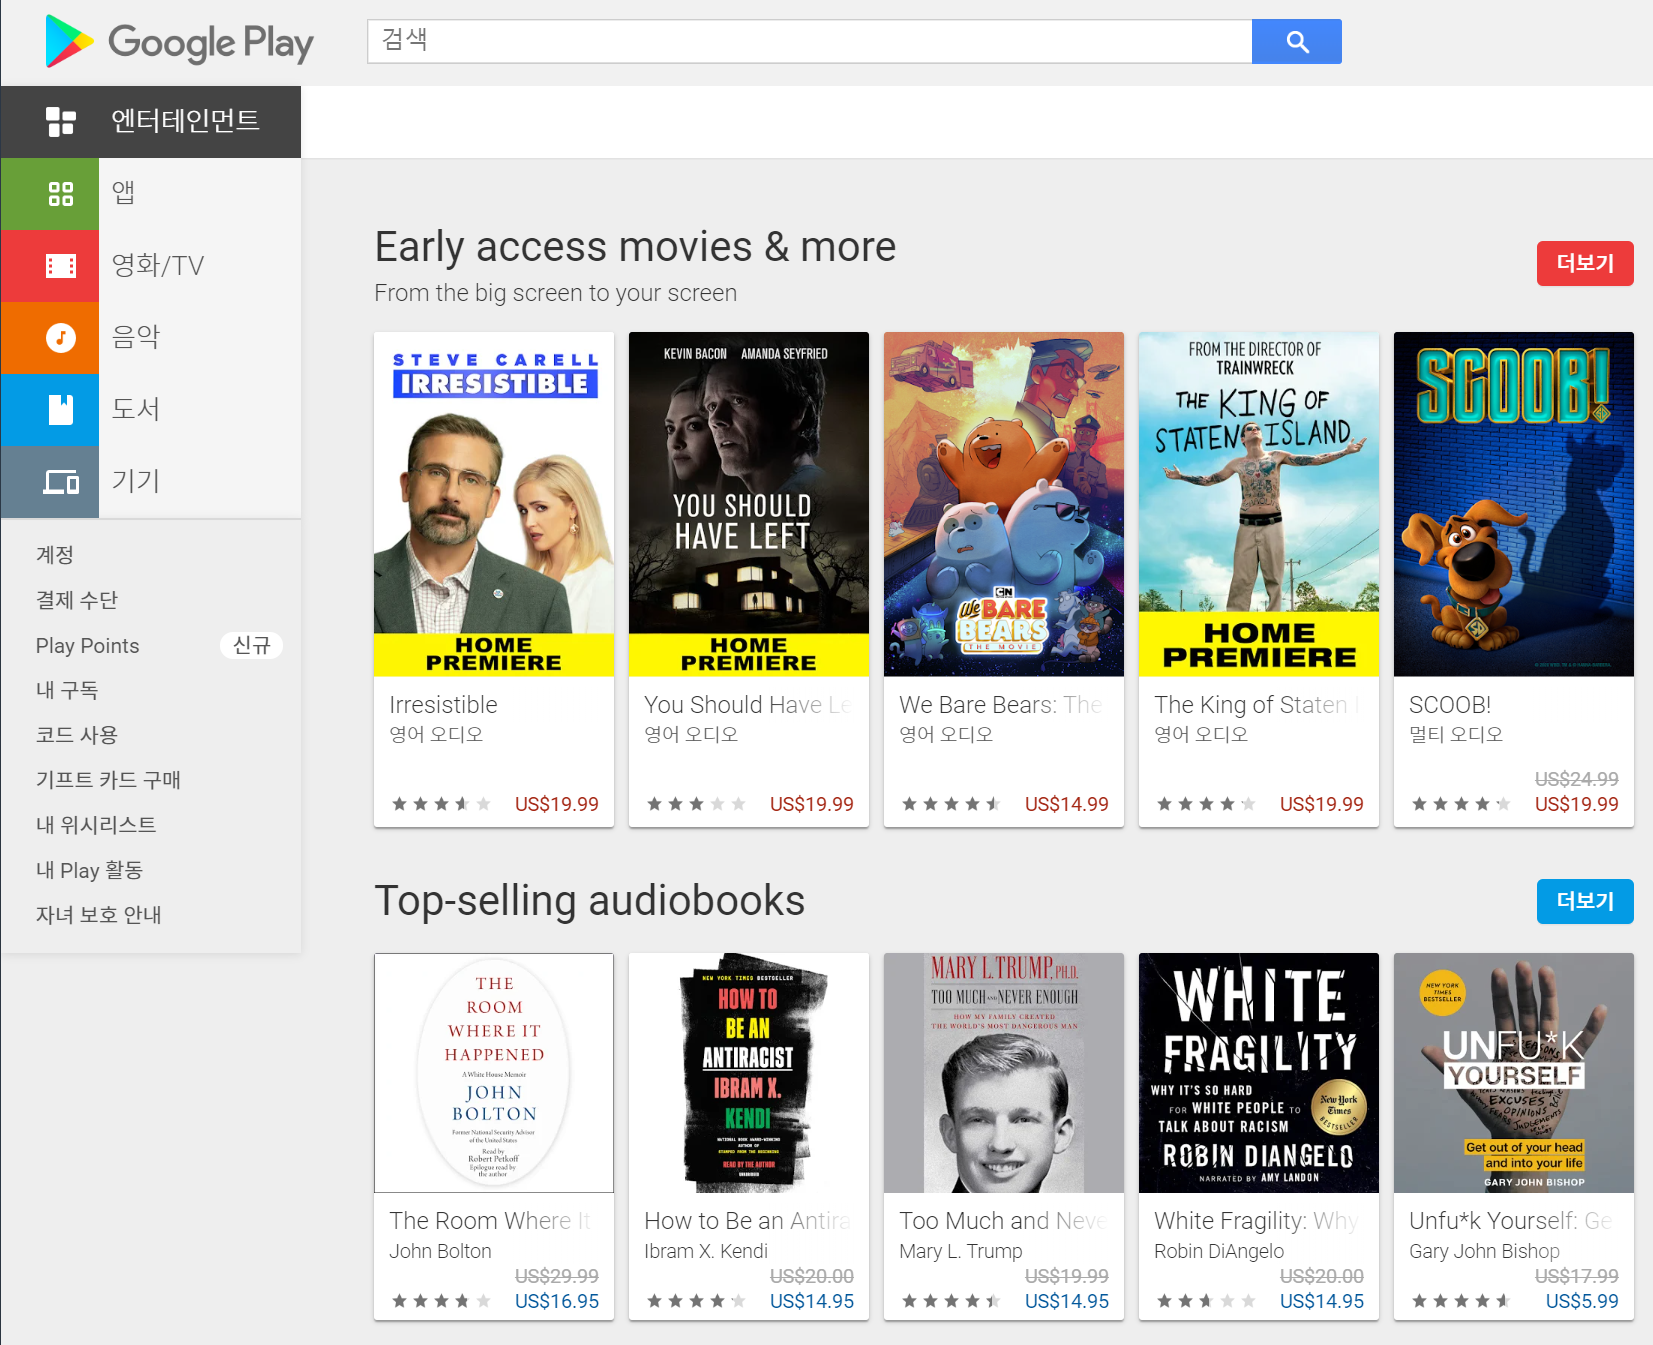Open SCOOB! movie poster
Image resolution: width=1653 pixels, height=1345 pixels.
1514,504
